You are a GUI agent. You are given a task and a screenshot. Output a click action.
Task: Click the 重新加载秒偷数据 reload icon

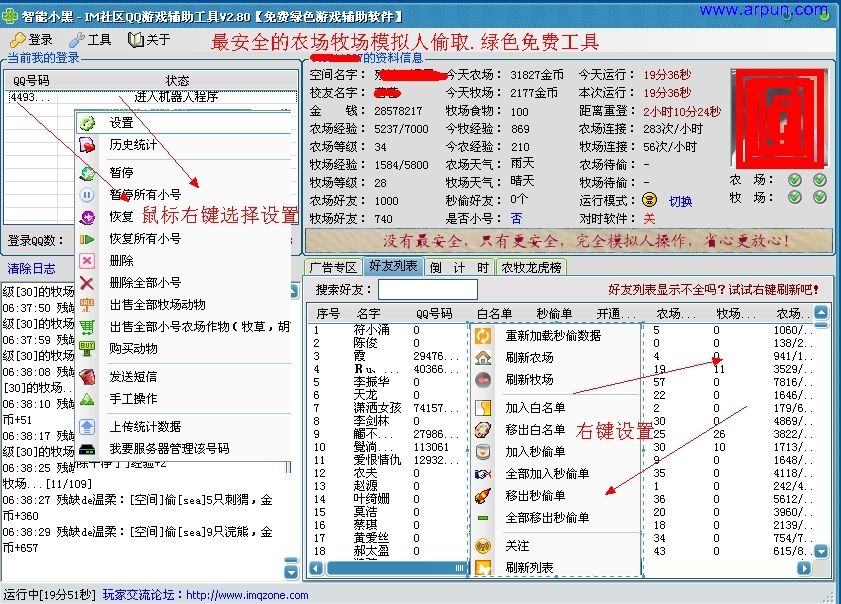(483, 336)
